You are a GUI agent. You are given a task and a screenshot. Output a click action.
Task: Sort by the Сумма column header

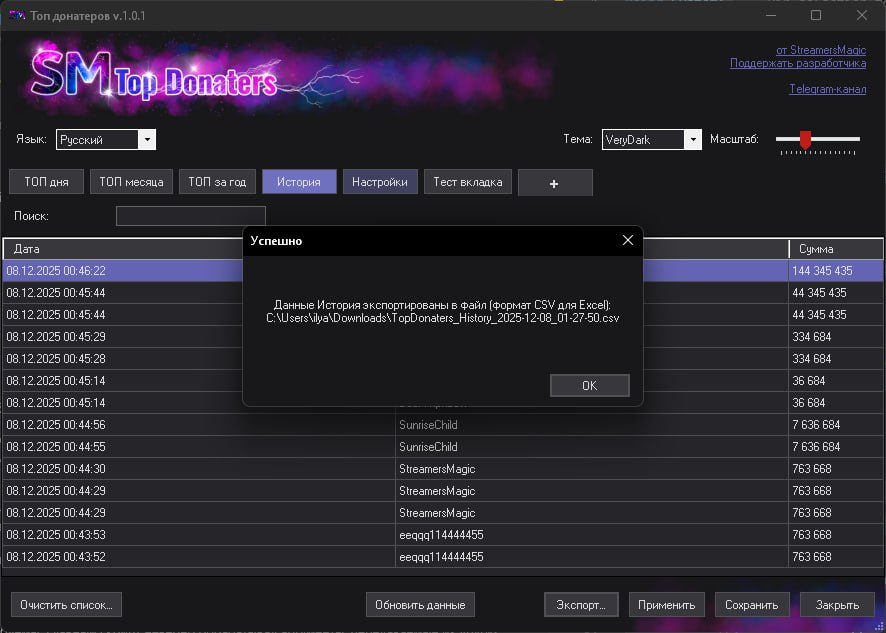[835, 249]
